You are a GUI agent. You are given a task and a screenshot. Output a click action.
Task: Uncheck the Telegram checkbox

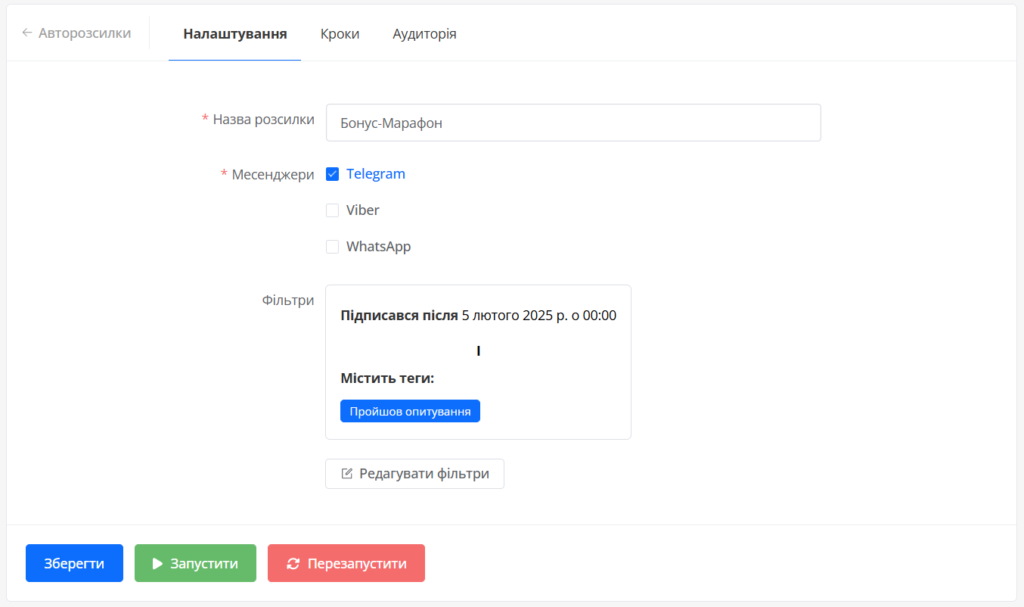click(x=333, y=174)
